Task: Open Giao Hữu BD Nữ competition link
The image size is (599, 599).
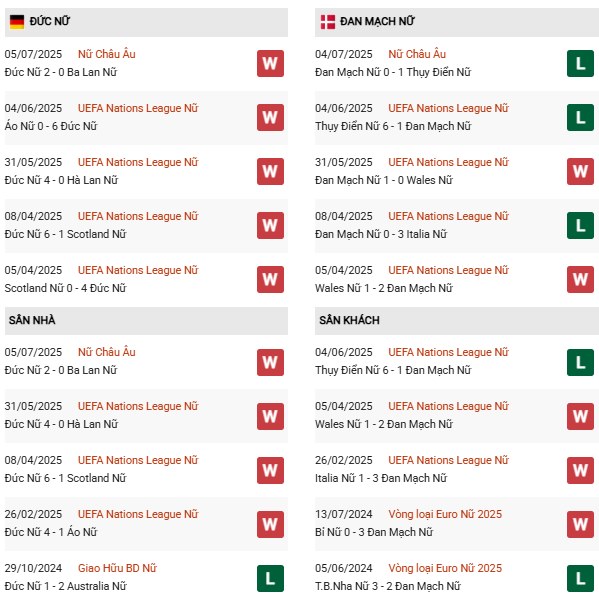Action: 117,568
